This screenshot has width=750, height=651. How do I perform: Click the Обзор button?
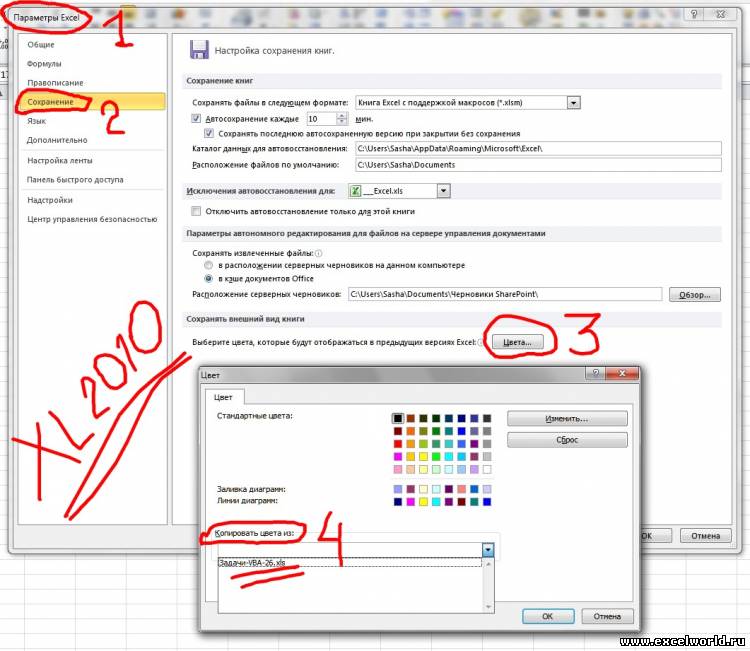coord(695,295)
